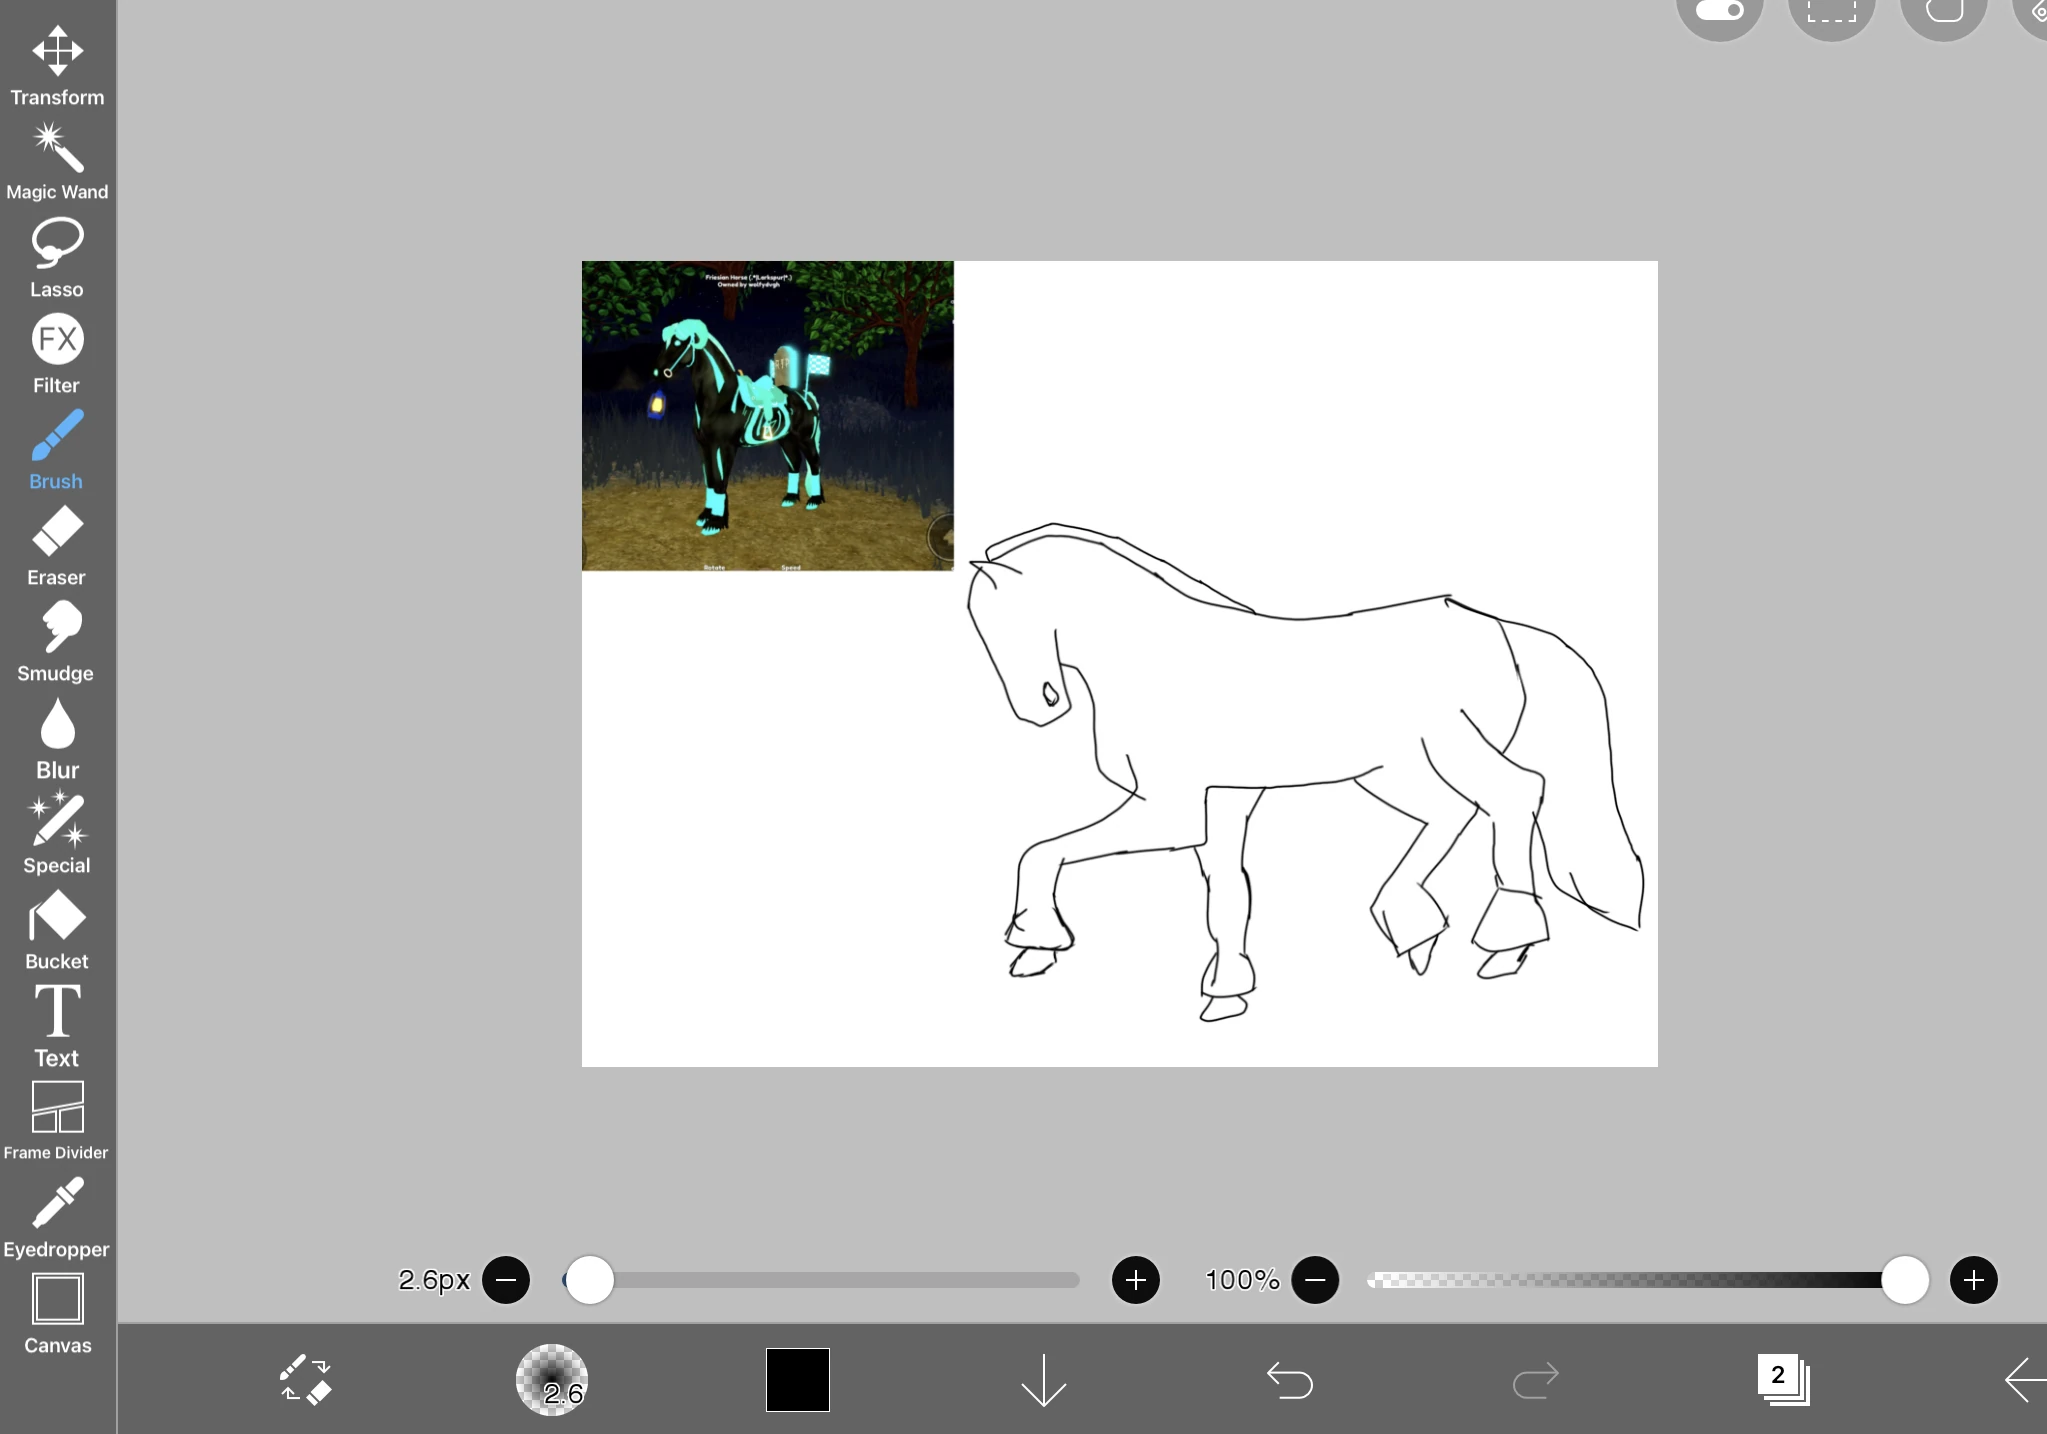Open the brush settings preview circle

pos(553,1380)
